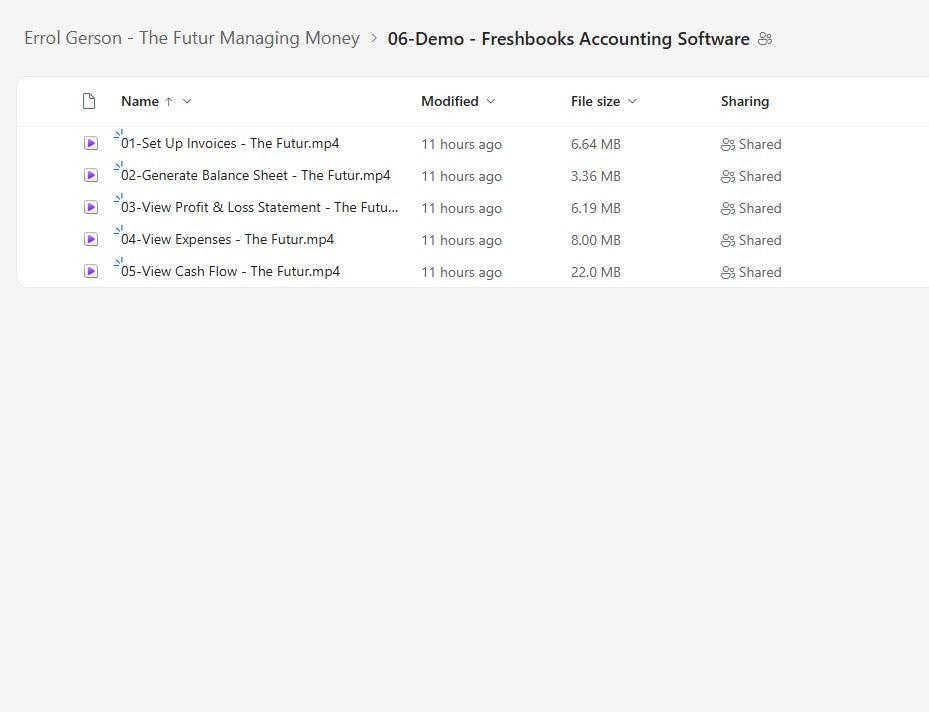Click video icon for 01-Set Up Invoices
Image resolution: width=929 pixels, height=712 pixels.
91,143
